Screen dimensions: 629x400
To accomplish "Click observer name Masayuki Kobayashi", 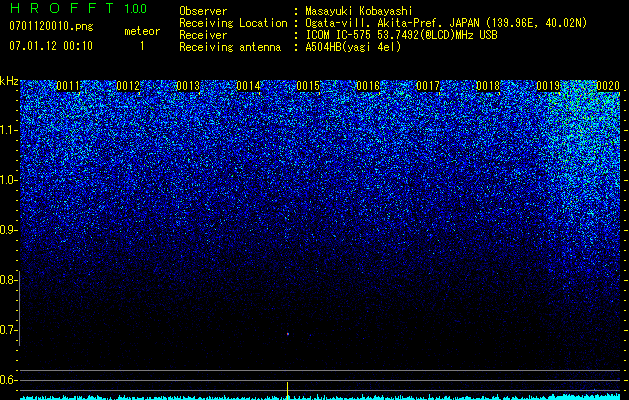I will tap(359, 11).
